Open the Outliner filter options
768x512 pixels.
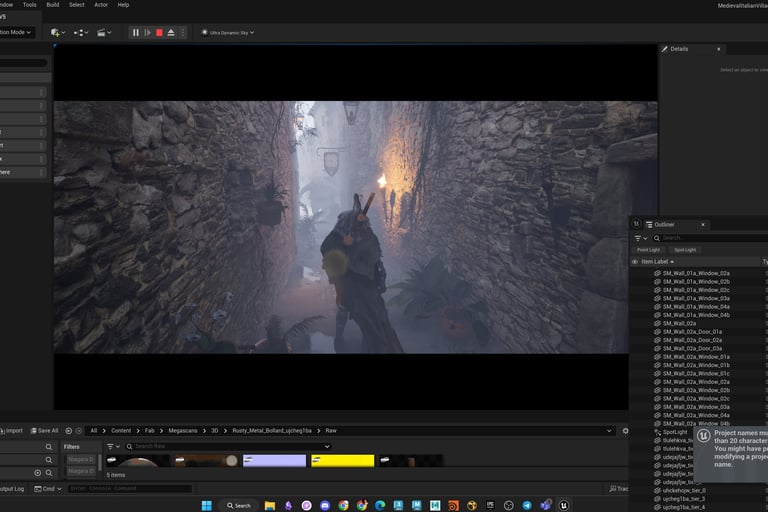tap(640, 238)
